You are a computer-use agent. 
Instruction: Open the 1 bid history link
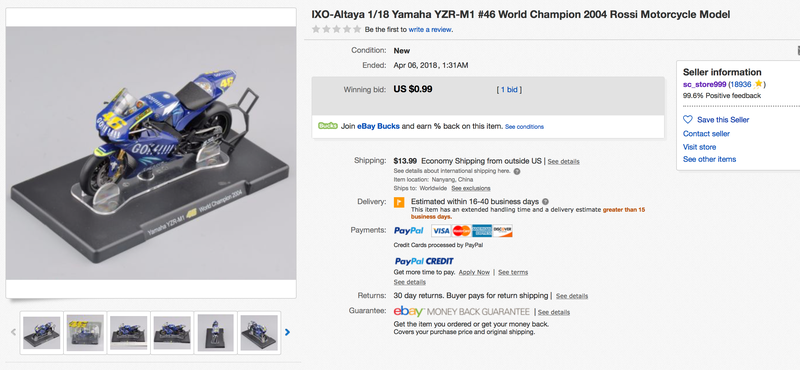pos(509,90)
